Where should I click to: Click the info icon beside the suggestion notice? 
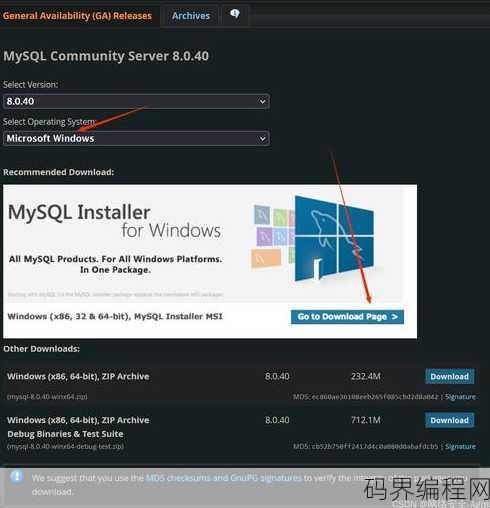(17, 476)
